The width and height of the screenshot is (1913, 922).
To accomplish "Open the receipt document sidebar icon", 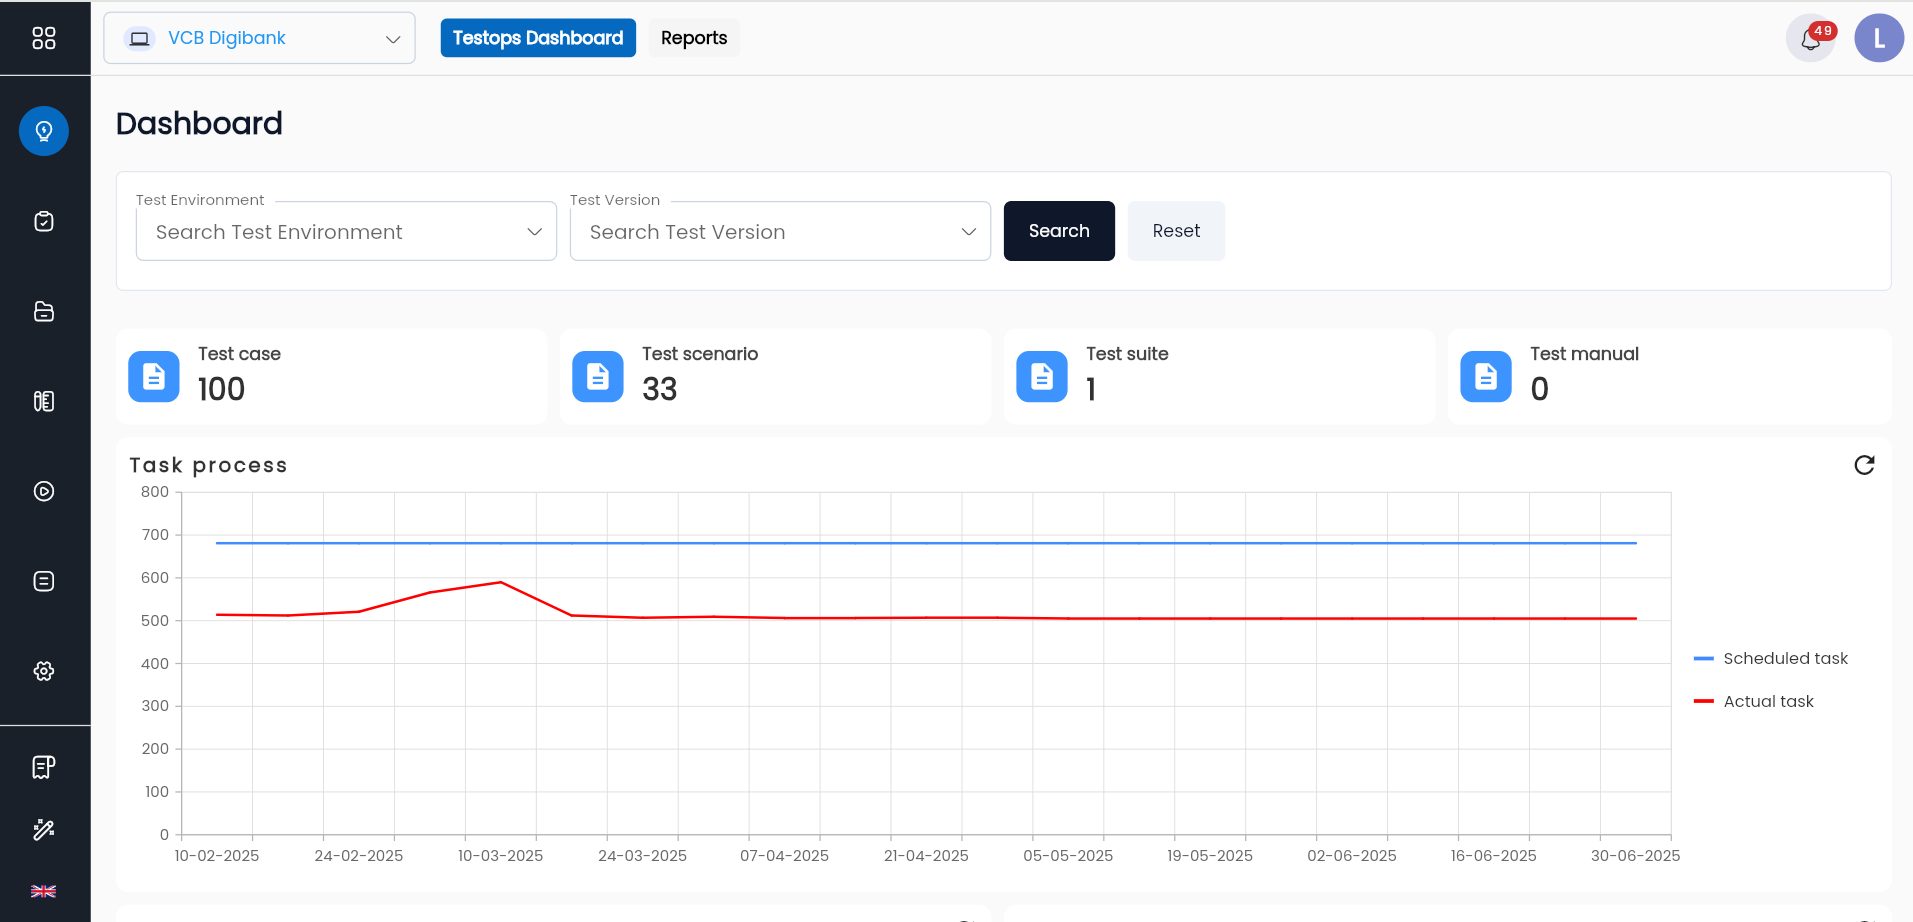I will click(x=44, y=767).
